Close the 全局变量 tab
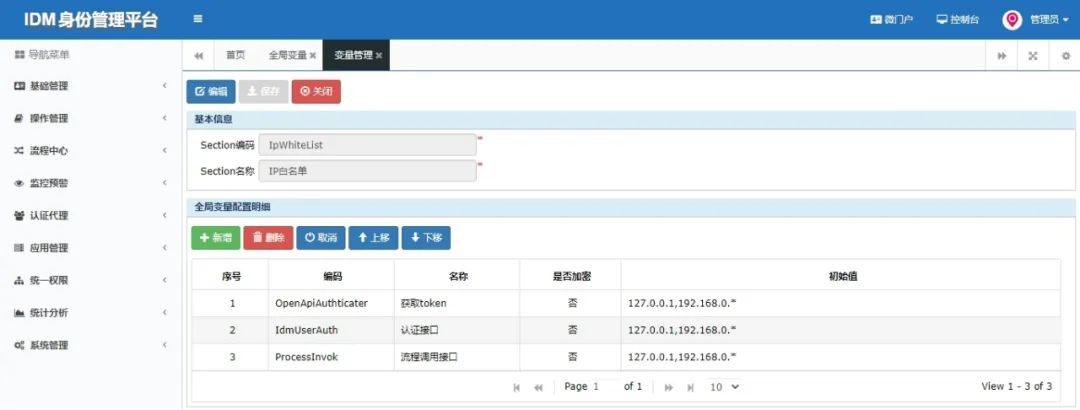 click(x=312, y=56)
